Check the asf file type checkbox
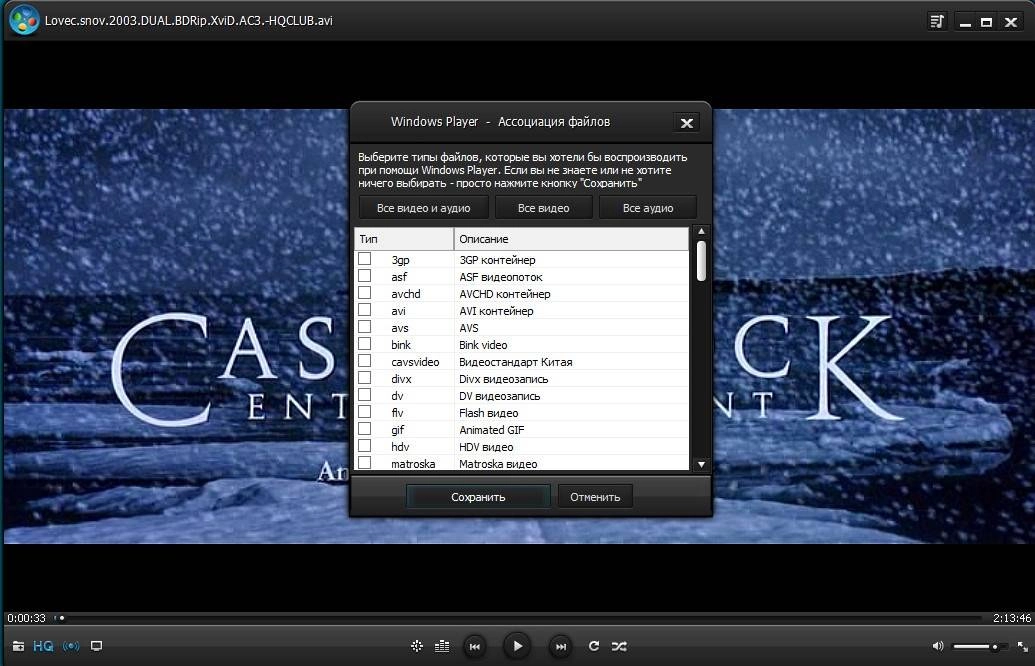 pyautogui.click(x=364, y=276)
